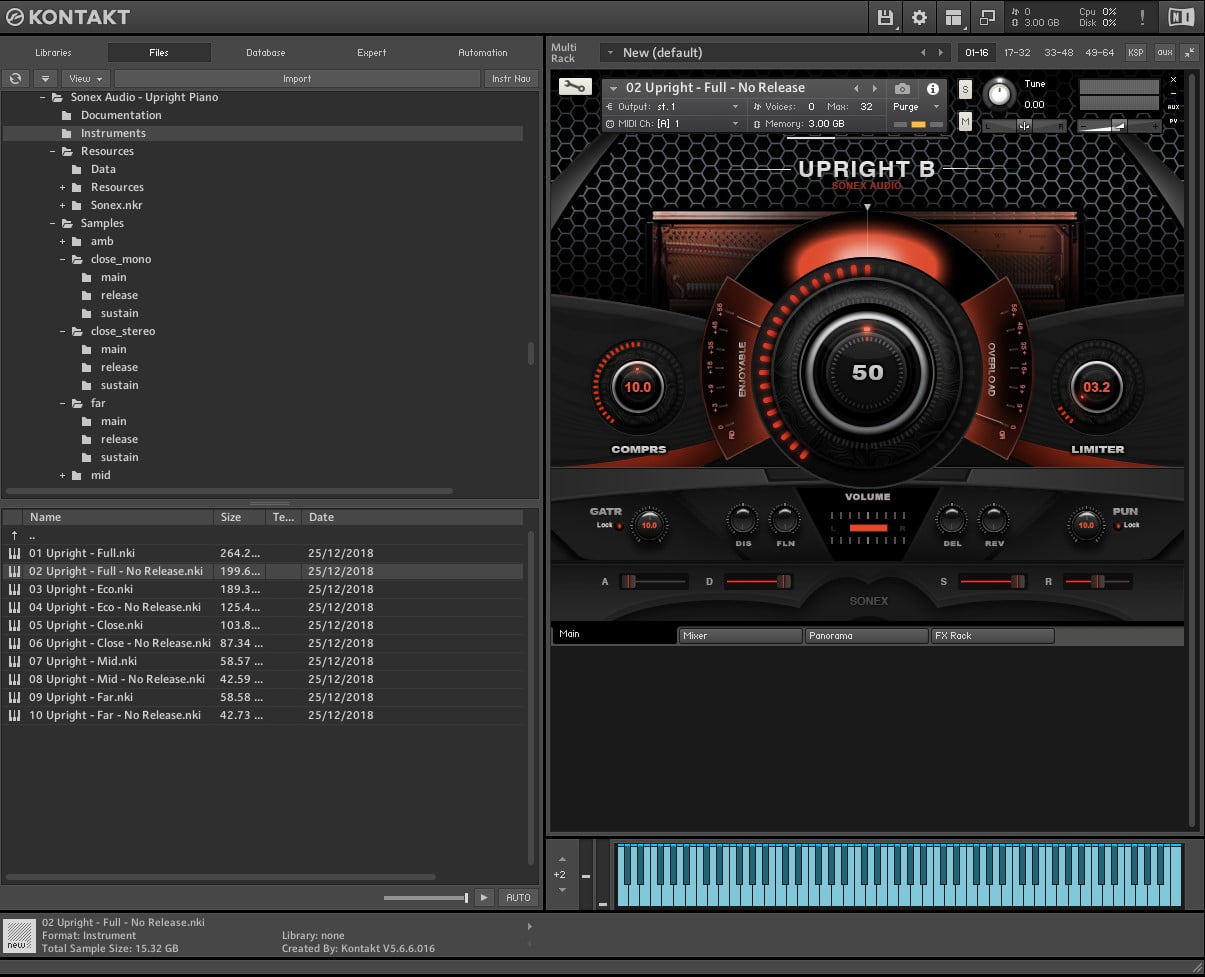
Task: Toggle the KSP multi script button
Action: 1136,52
